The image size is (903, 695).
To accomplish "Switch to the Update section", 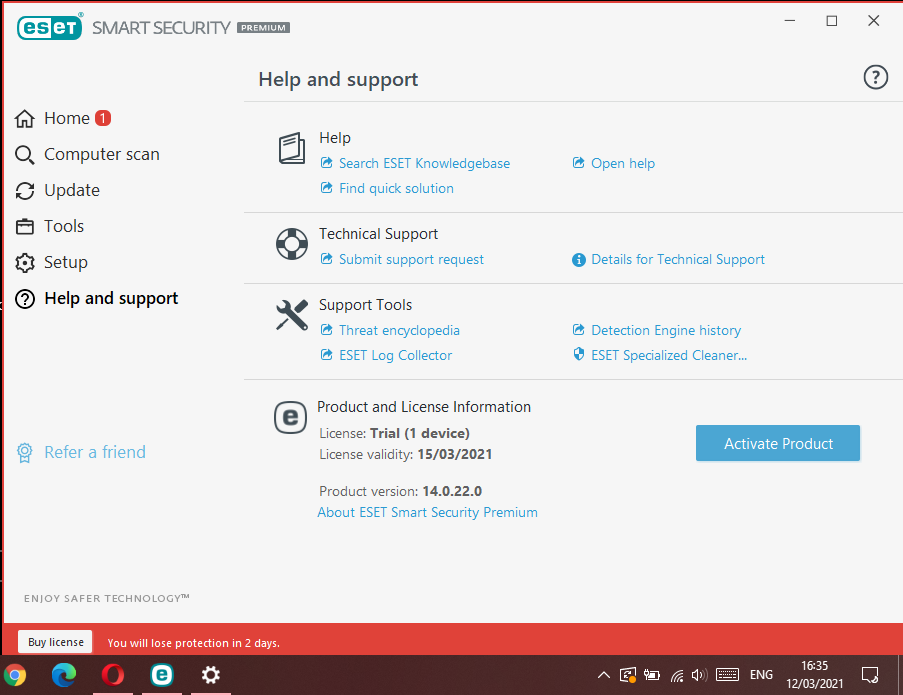I will coord(72,191).
